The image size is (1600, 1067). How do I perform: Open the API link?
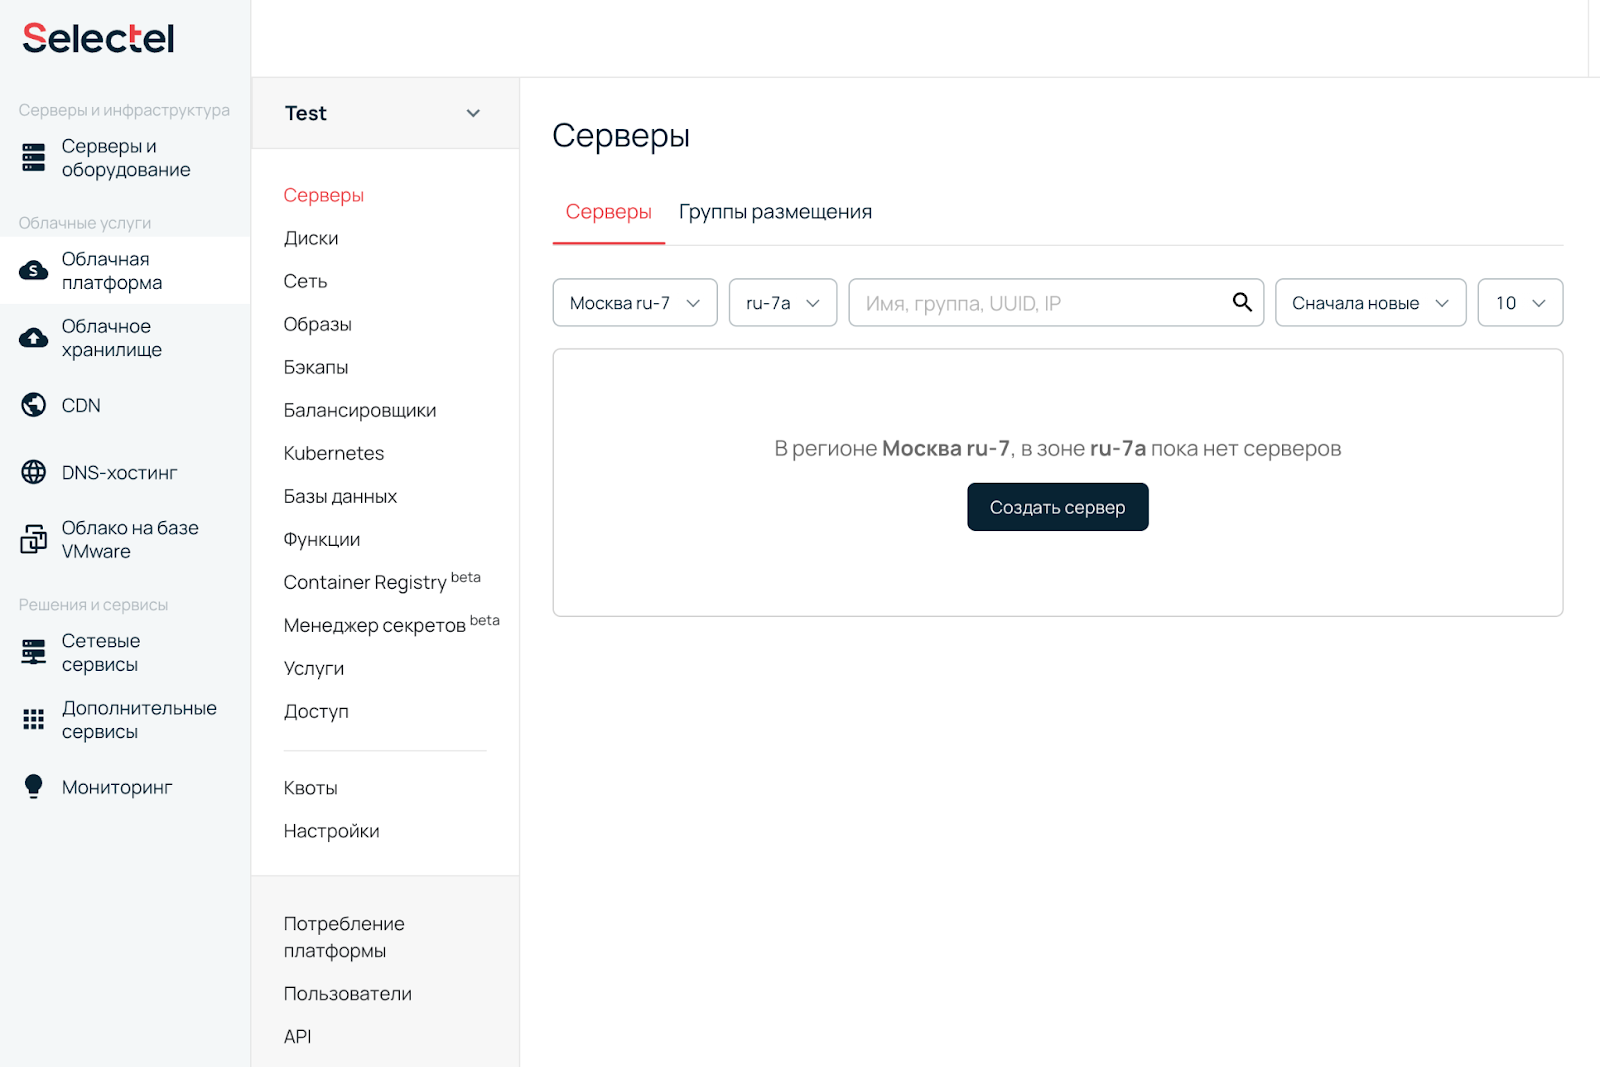coord(297,1037)
